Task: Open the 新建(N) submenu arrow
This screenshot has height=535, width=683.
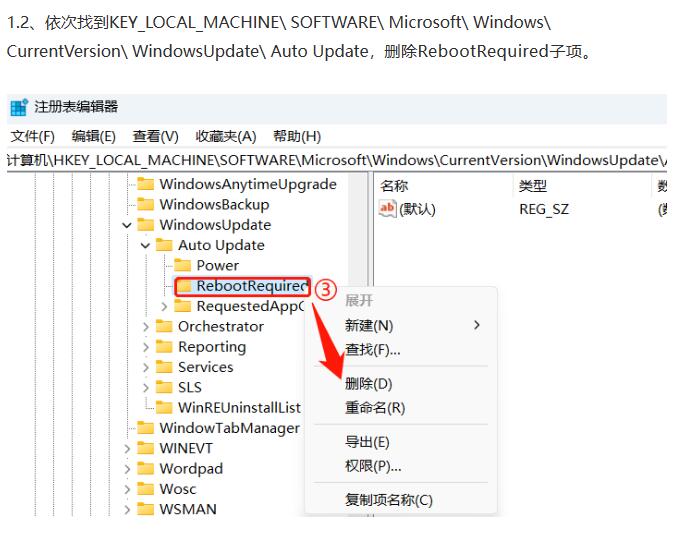Action: 477,325
